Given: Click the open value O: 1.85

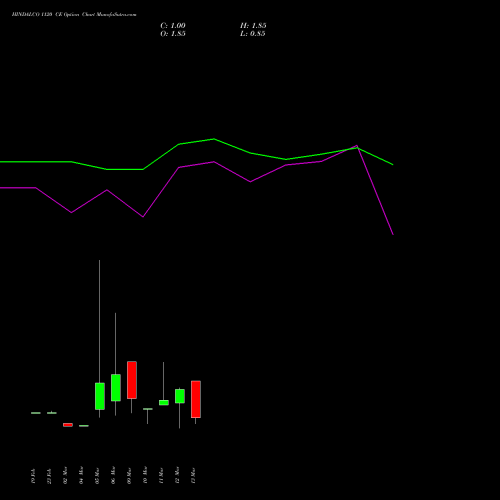Looking at the screenshot, I should point(173,34).
